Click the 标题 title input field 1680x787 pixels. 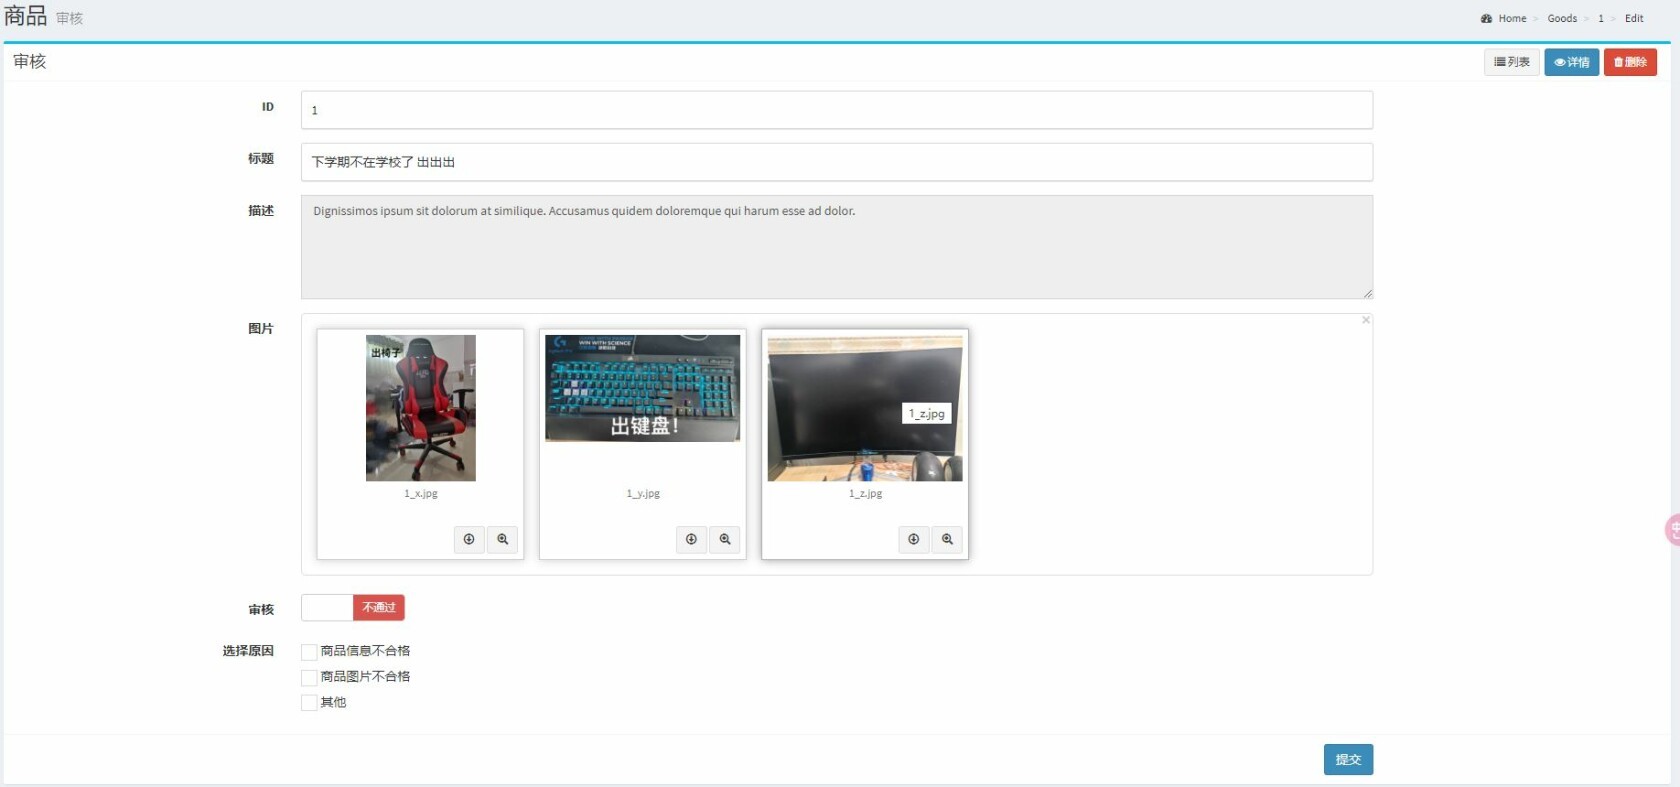point(836,162)
